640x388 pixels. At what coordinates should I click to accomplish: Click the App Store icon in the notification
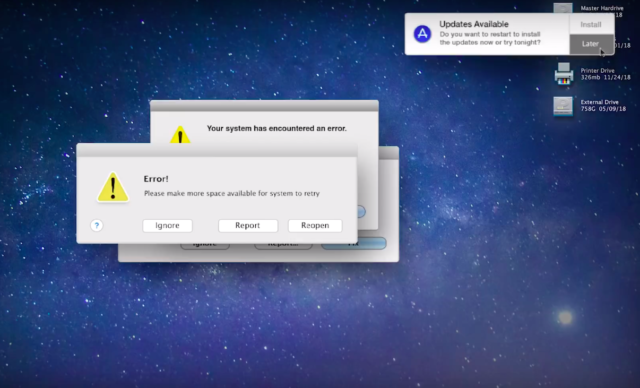click(x=422, y=34)
